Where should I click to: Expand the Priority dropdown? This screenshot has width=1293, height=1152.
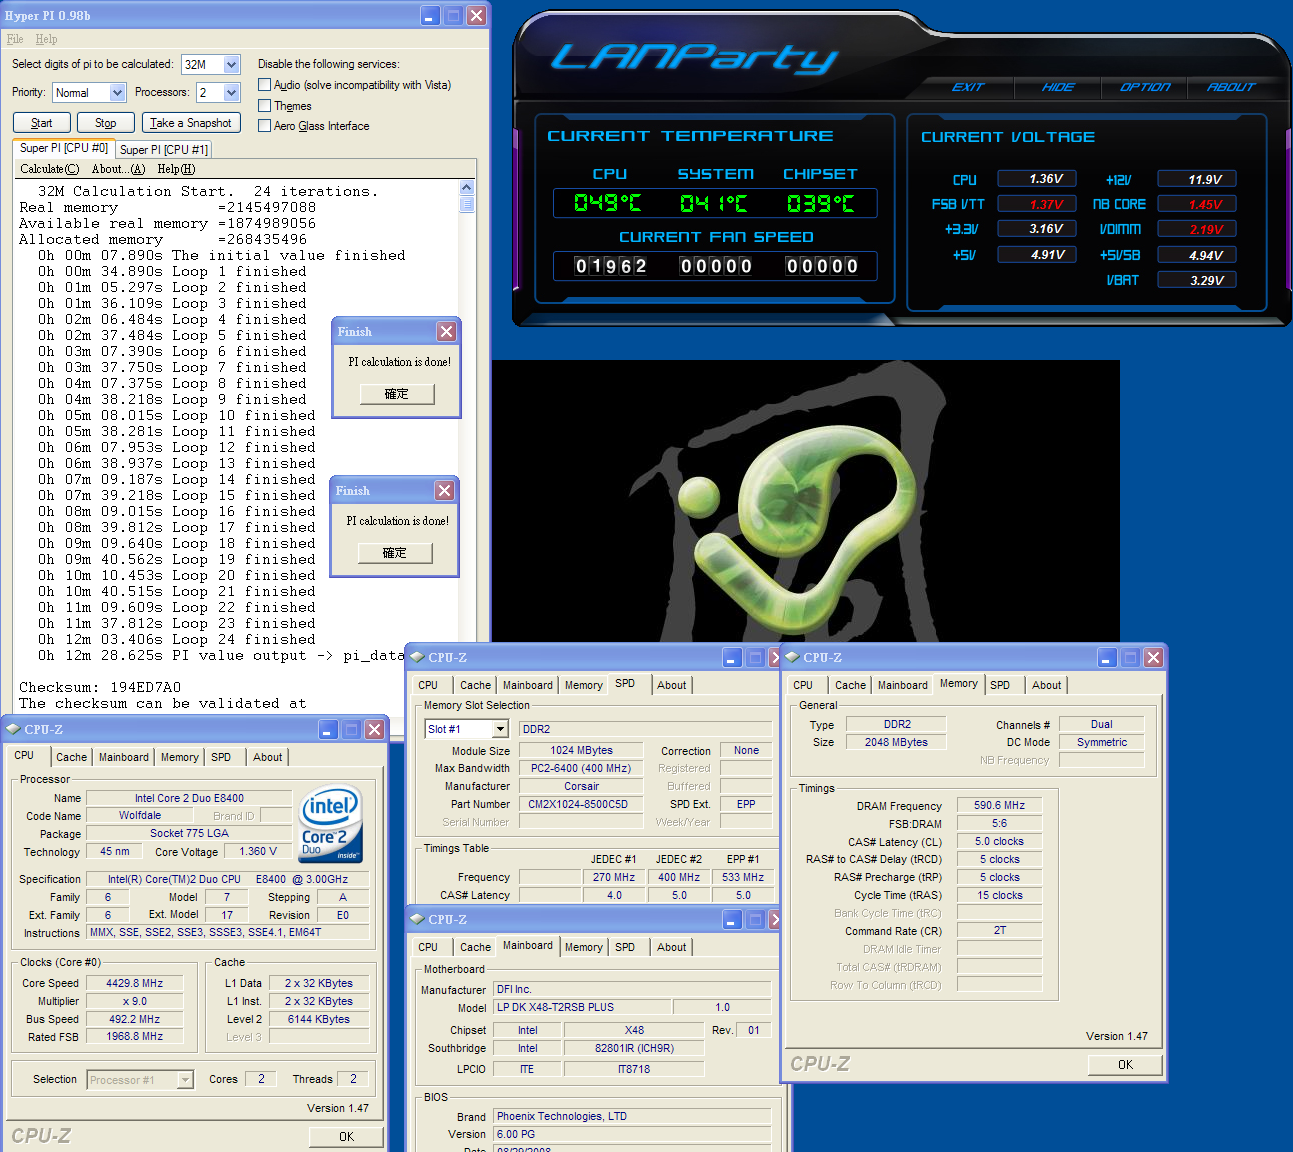click(117, 93)
